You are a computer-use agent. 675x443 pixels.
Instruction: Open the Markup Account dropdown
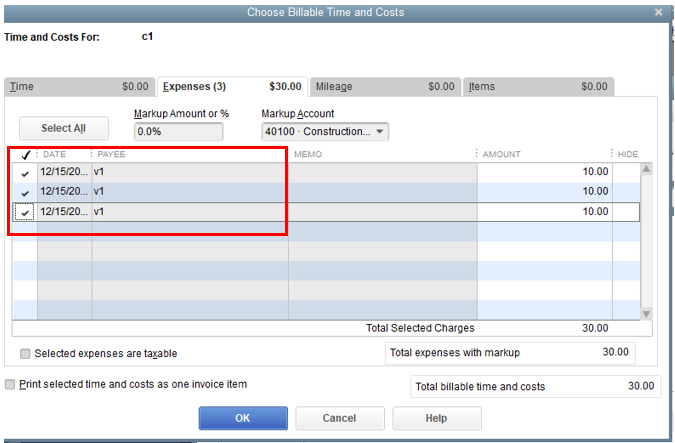click(325, 131)
